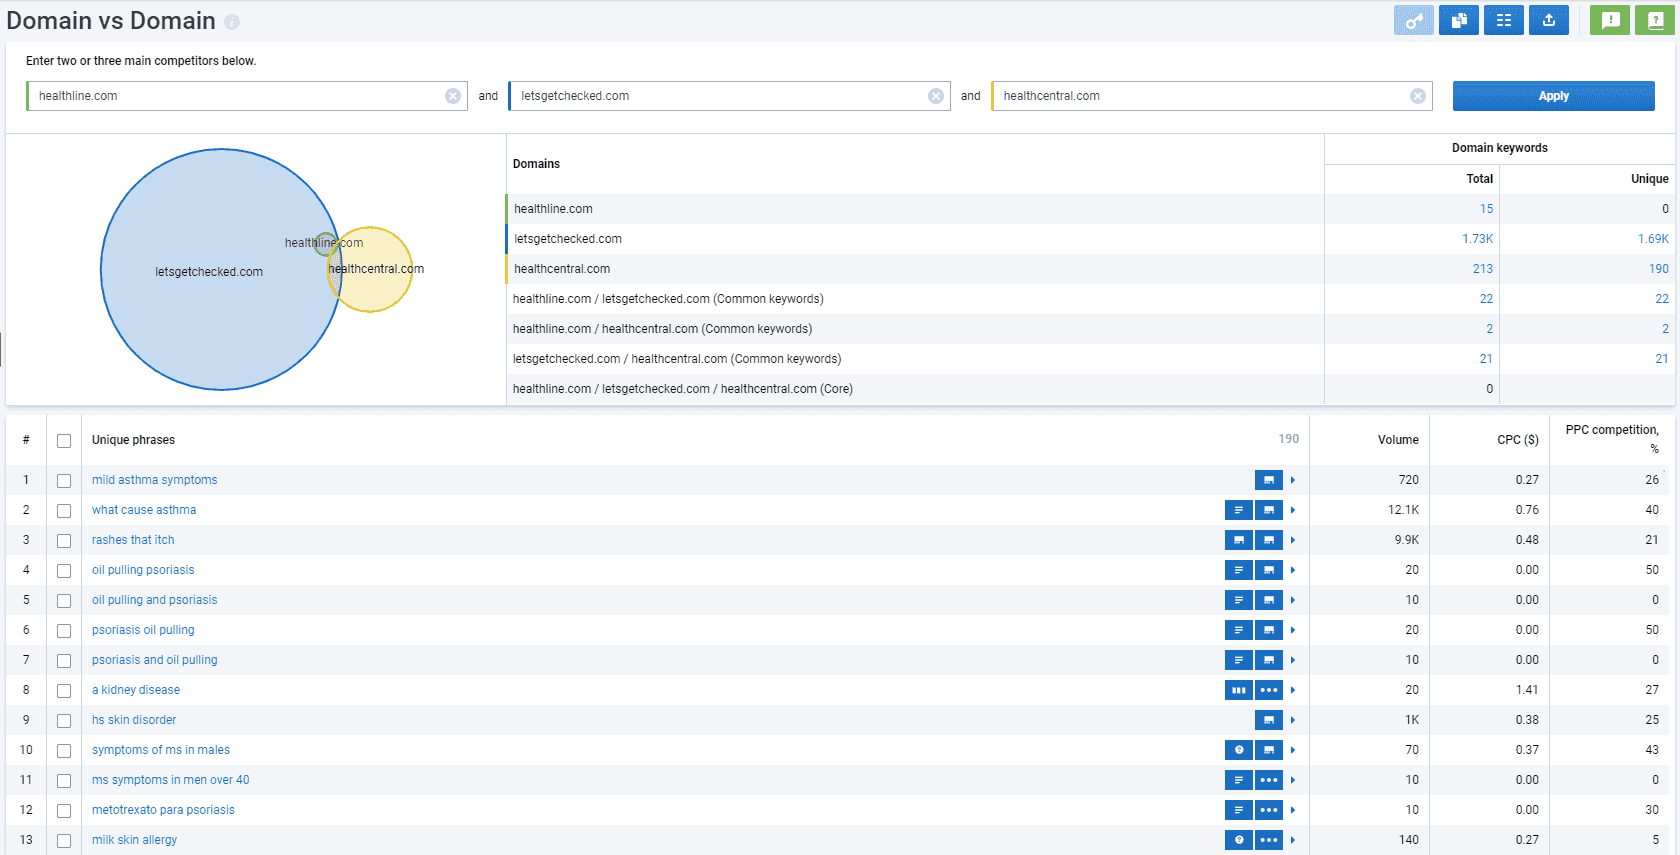Expand the arrow for psoriasis and oil pulling row
The height and width of the screenshot is (855, 1680).
(1293, 660)
